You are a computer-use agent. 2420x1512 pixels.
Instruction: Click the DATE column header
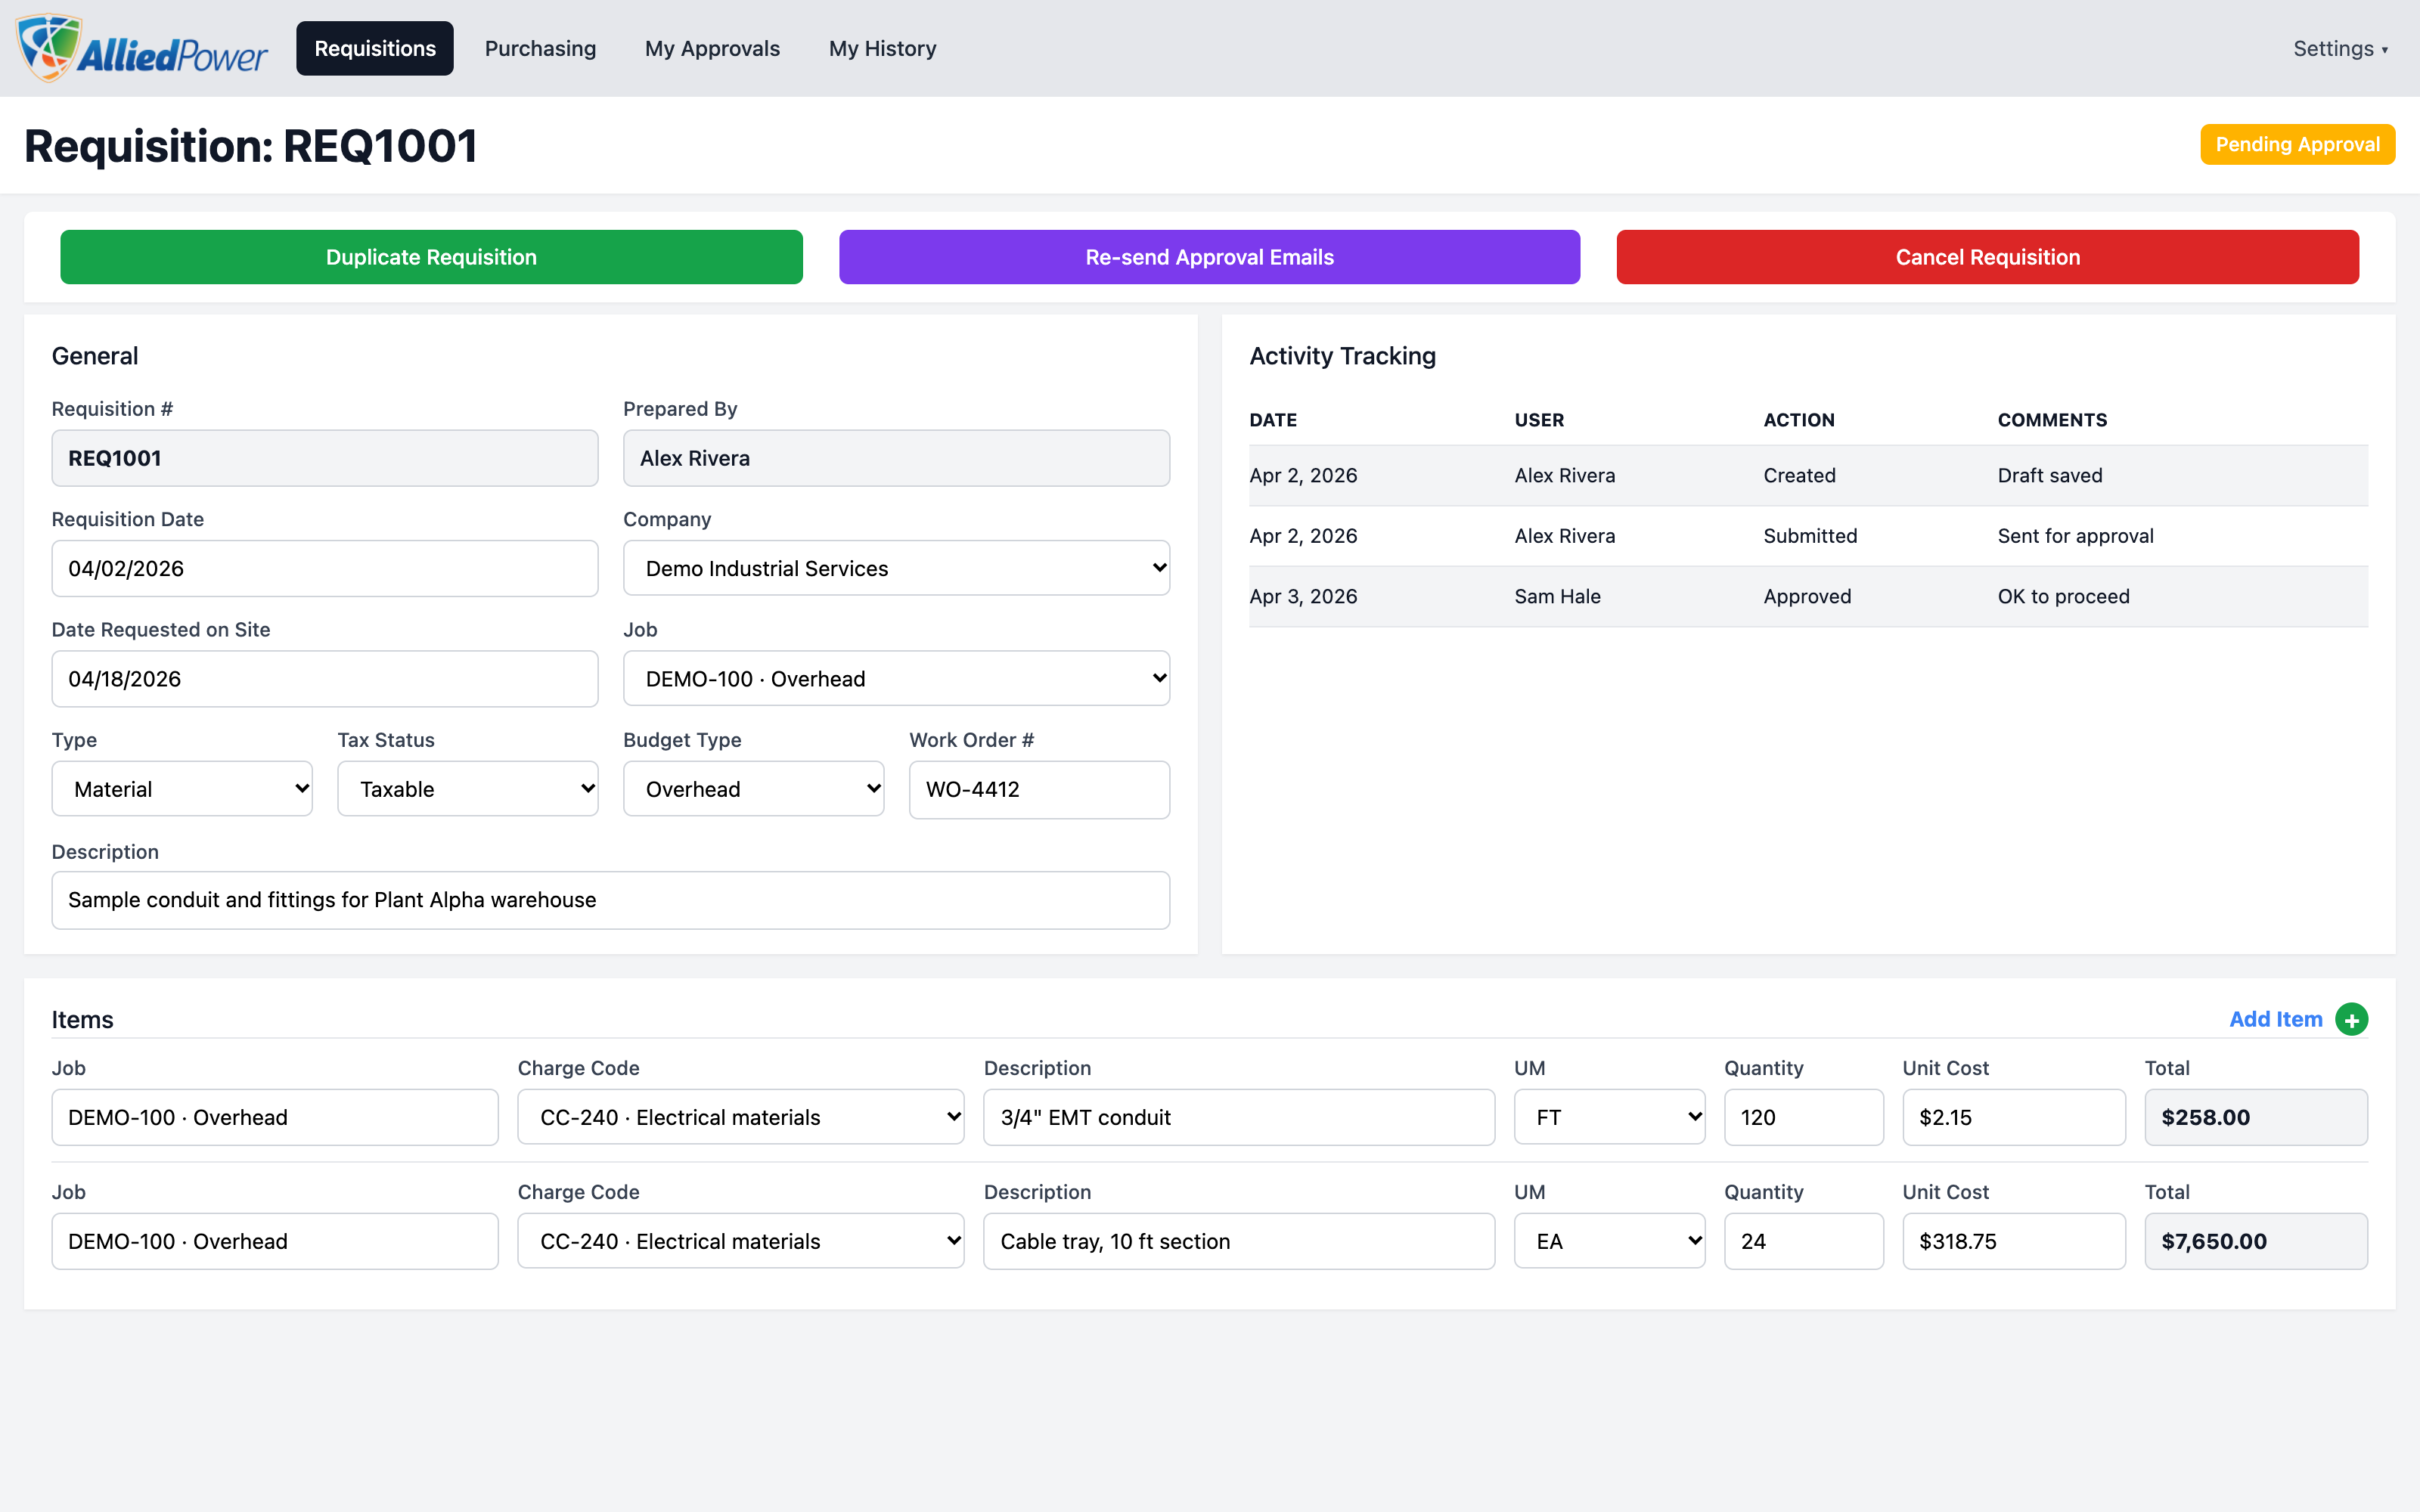coord(1272,420)
